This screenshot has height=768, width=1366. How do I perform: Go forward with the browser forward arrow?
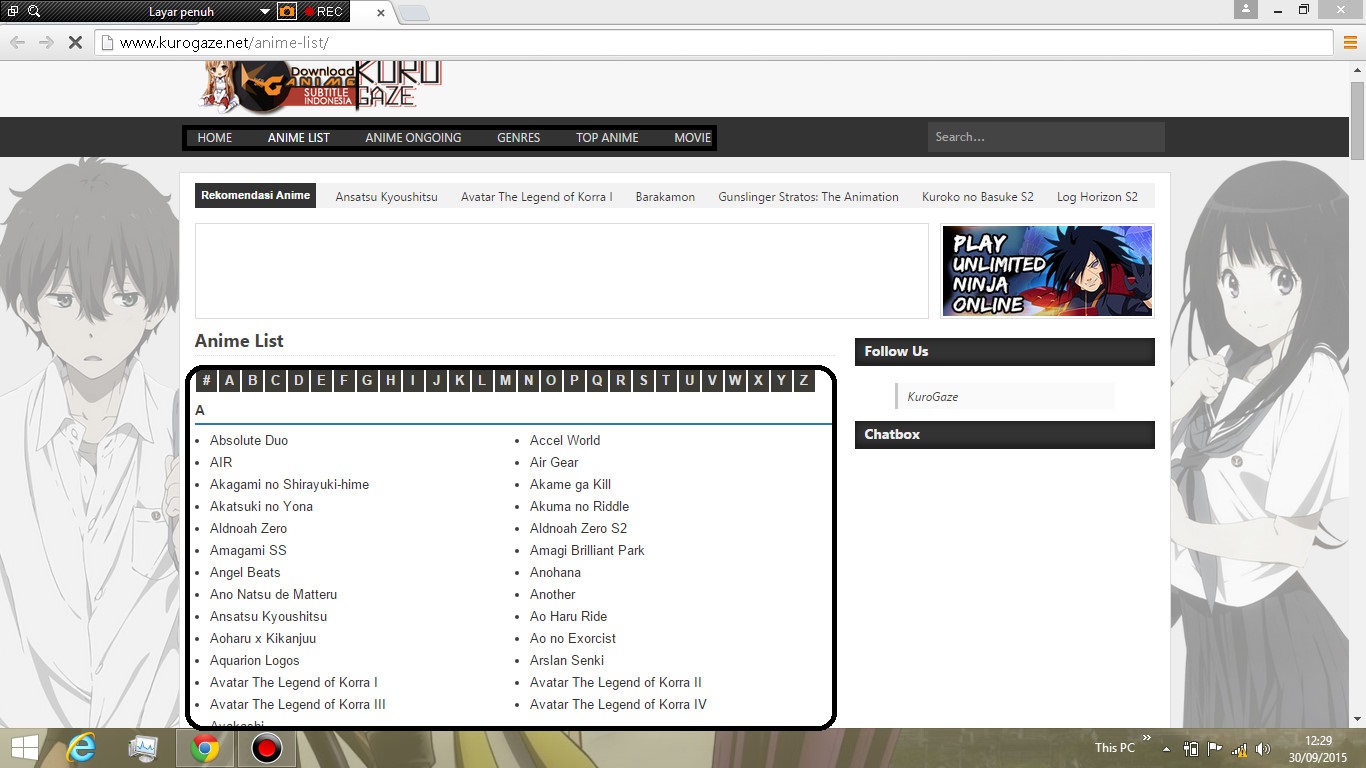coord(46,43)
